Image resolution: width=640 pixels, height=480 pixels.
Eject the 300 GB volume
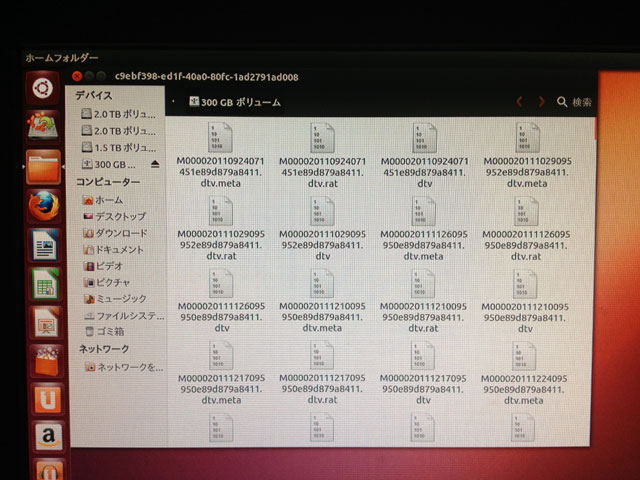tap(155, 164)
